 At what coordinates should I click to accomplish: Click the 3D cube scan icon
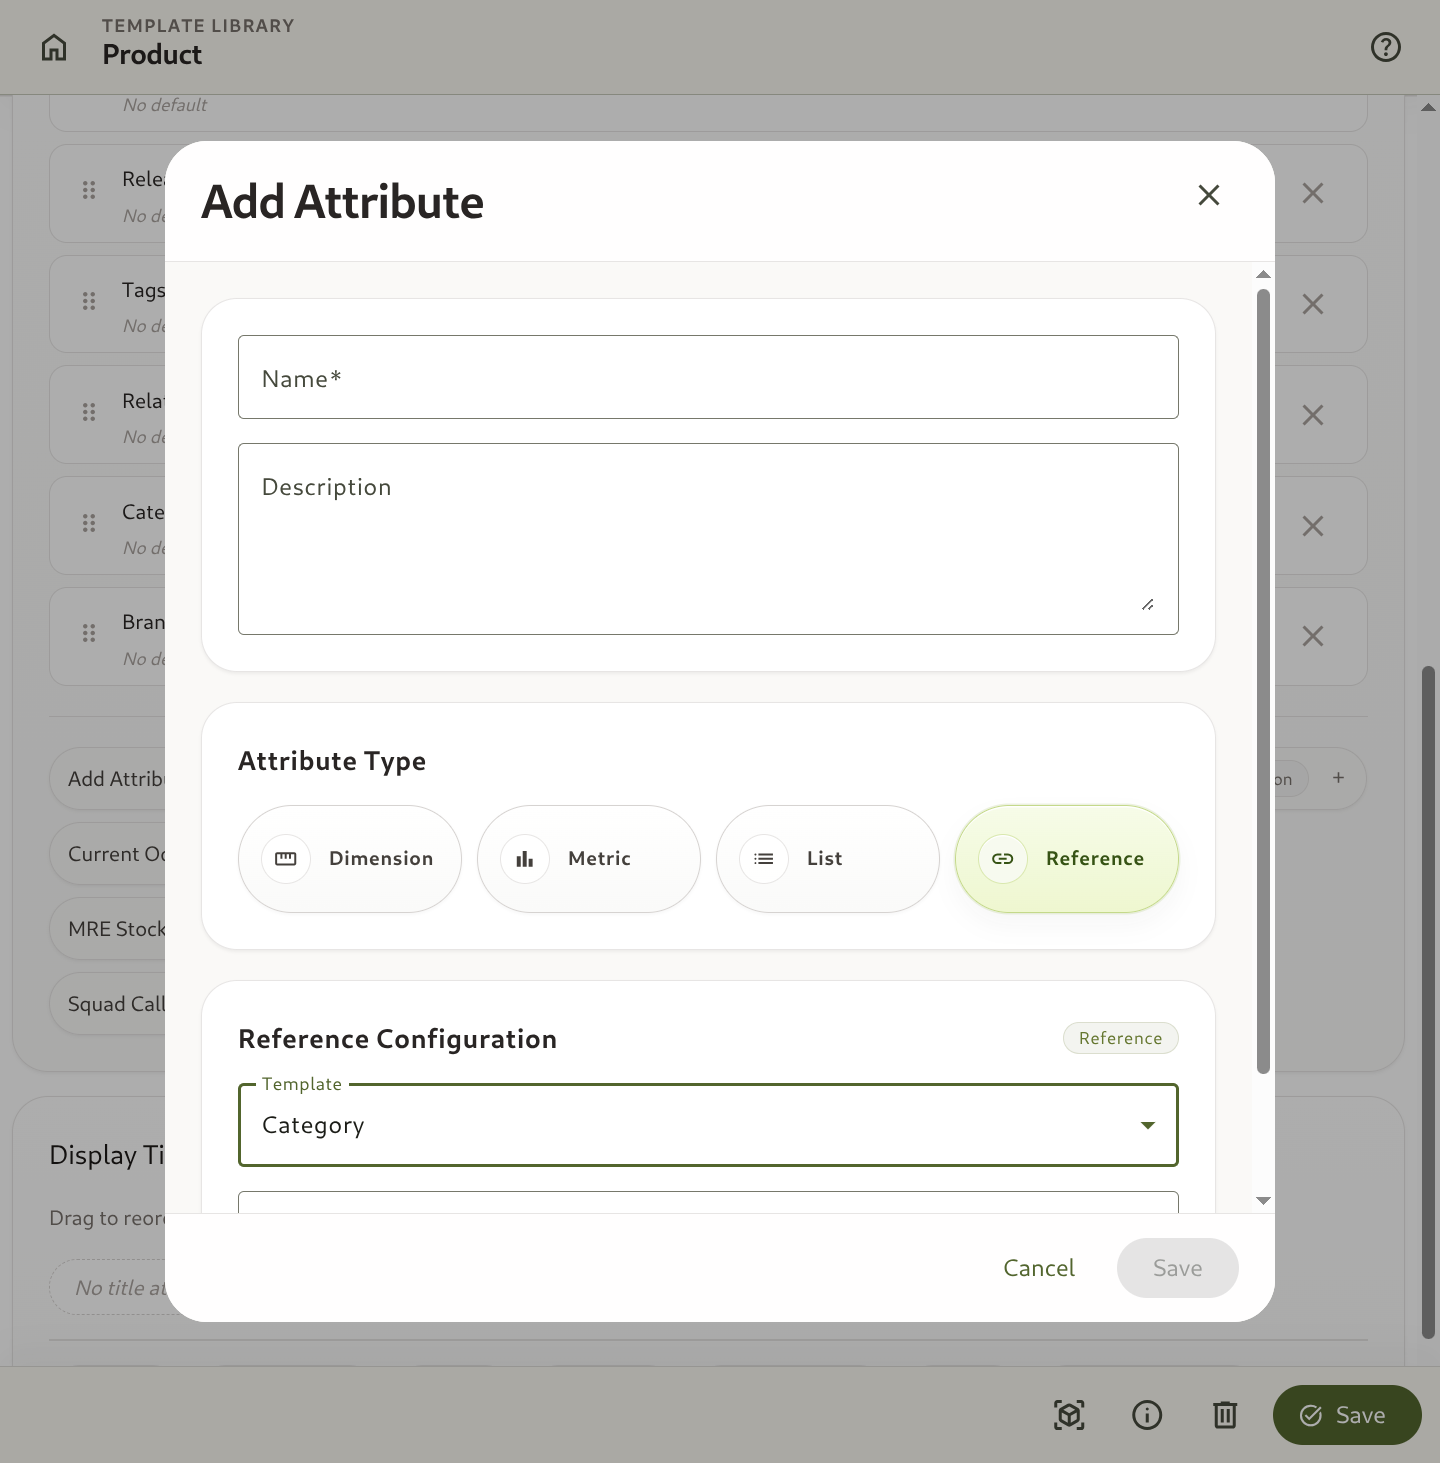[1069, 1415]
